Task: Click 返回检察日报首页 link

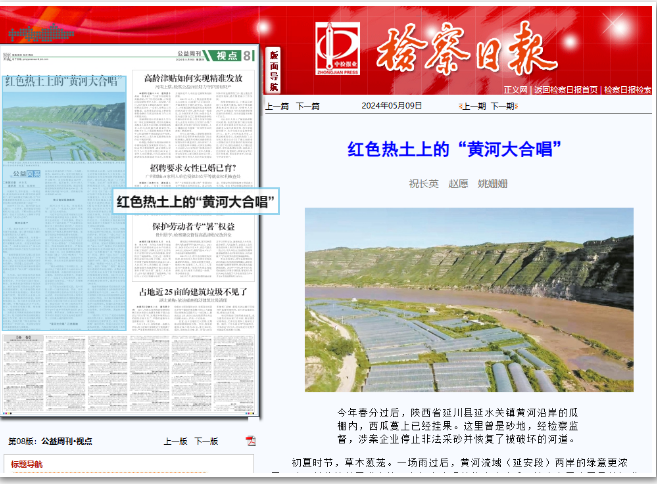Action: click(x=566, y=90)
